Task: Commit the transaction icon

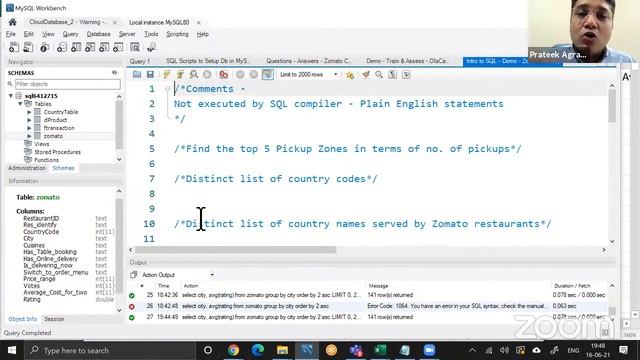Action: tap(240, 74)
